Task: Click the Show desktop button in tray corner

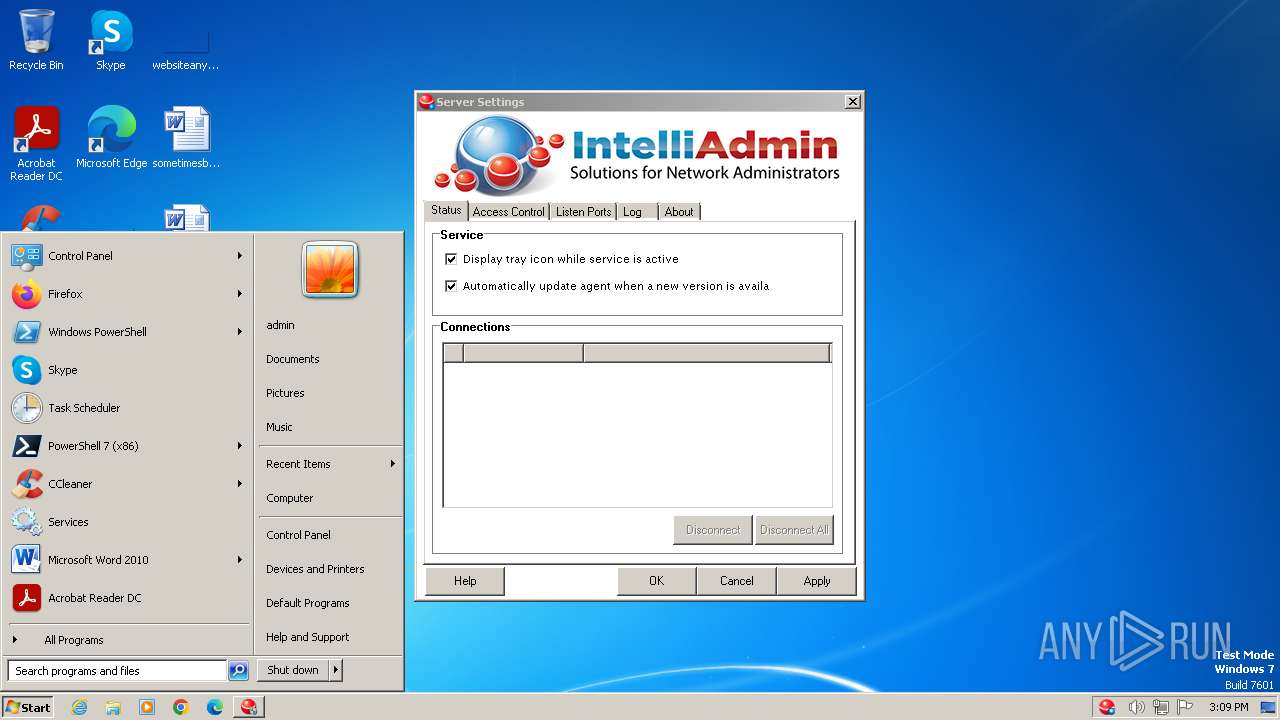Action: [x=1268, y=707]
